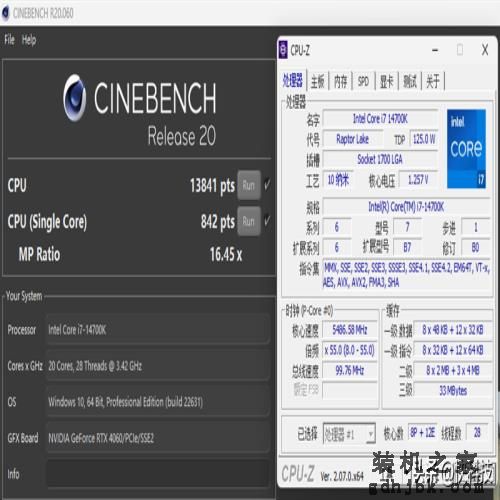The height and width of the screenshot is (500, 500).
Task: Switch to the 内存 tab in CPU-Z
Action: [341, 81]
